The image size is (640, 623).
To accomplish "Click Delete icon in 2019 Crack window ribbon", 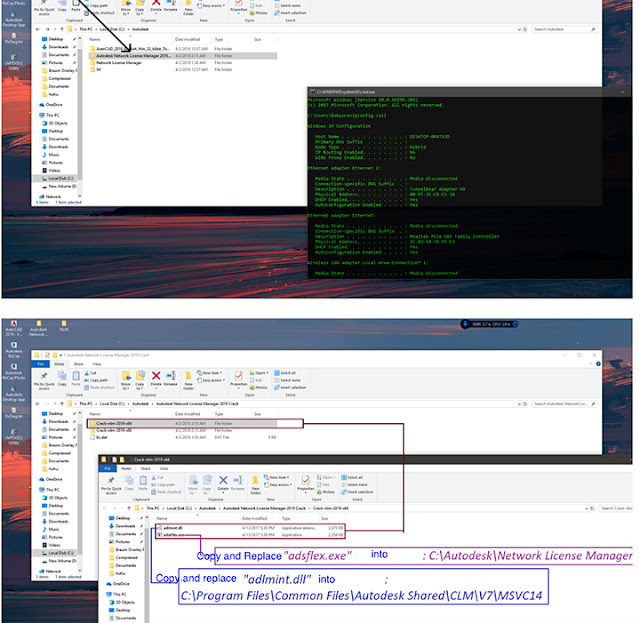I will tap(156, 376).
